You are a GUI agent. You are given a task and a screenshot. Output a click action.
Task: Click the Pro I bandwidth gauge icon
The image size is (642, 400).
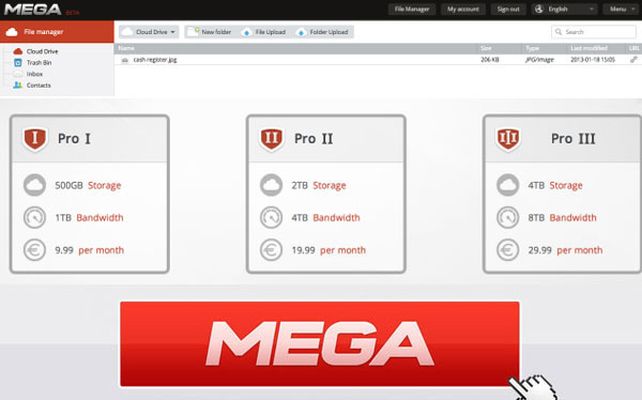34,217
